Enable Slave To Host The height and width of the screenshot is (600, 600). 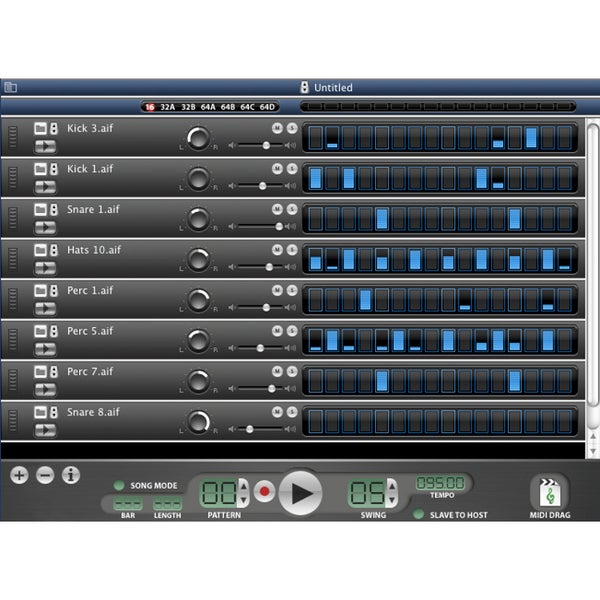point(419,514)
